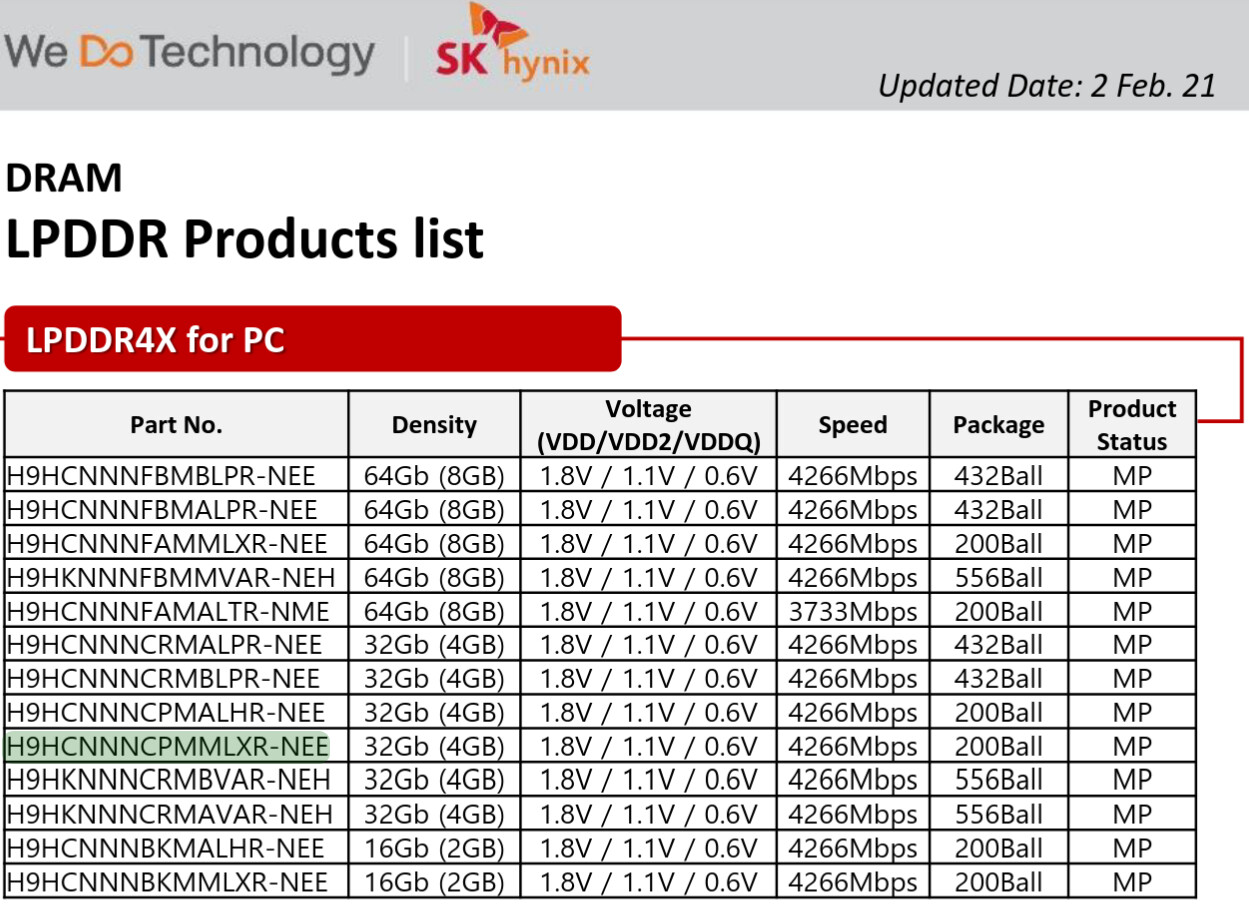Select the Voltage column header
Image resolution: width=1249 pixels, height=907 pixels.
(648, 425)
